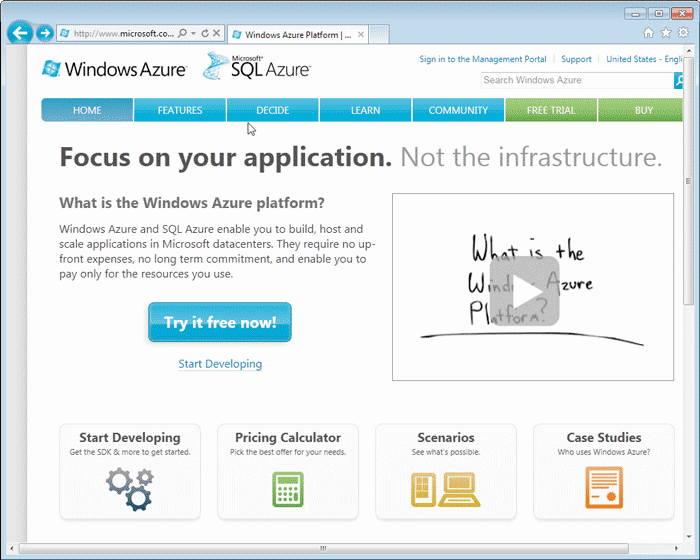Open the browser Home icon
Viewport: 700px width, 560px height.
click(x=648, y=33)
